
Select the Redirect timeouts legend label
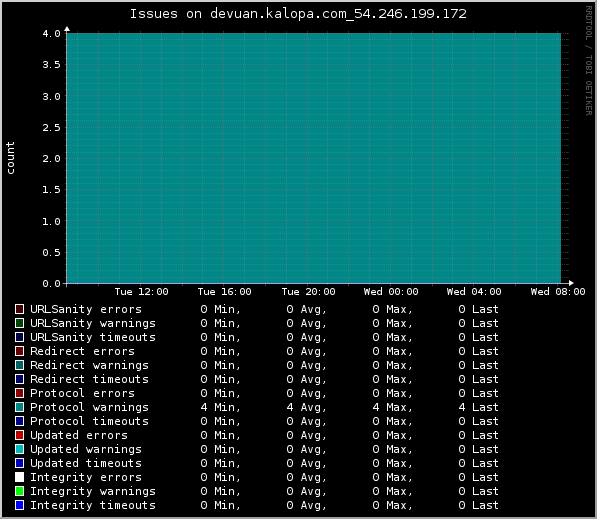coord(89,379)
